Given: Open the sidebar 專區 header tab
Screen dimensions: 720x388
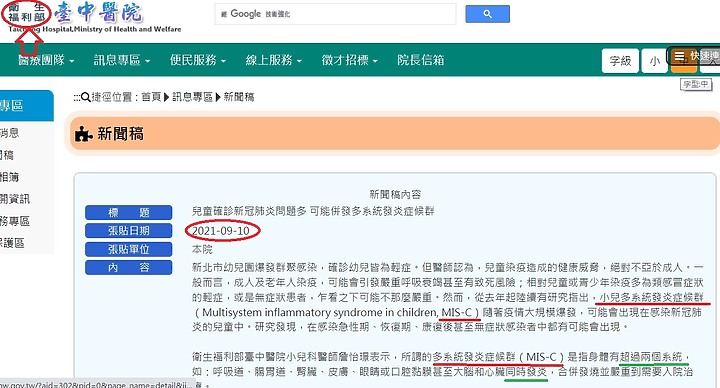Looking at the screenshot, I should (x=26, y=106).
